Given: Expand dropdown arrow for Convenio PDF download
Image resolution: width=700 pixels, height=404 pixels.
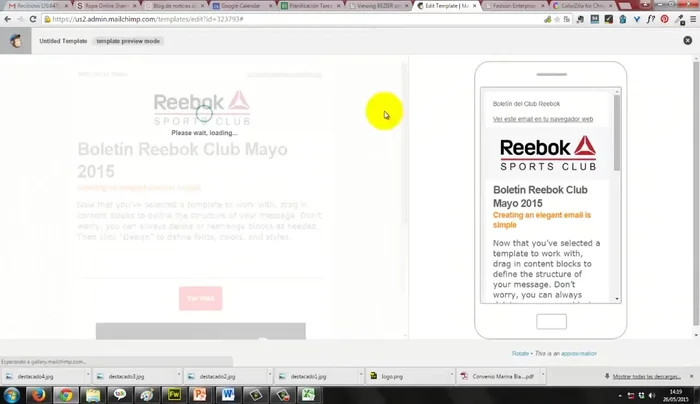Looking at the screenshot, I should tap(543, 375).
